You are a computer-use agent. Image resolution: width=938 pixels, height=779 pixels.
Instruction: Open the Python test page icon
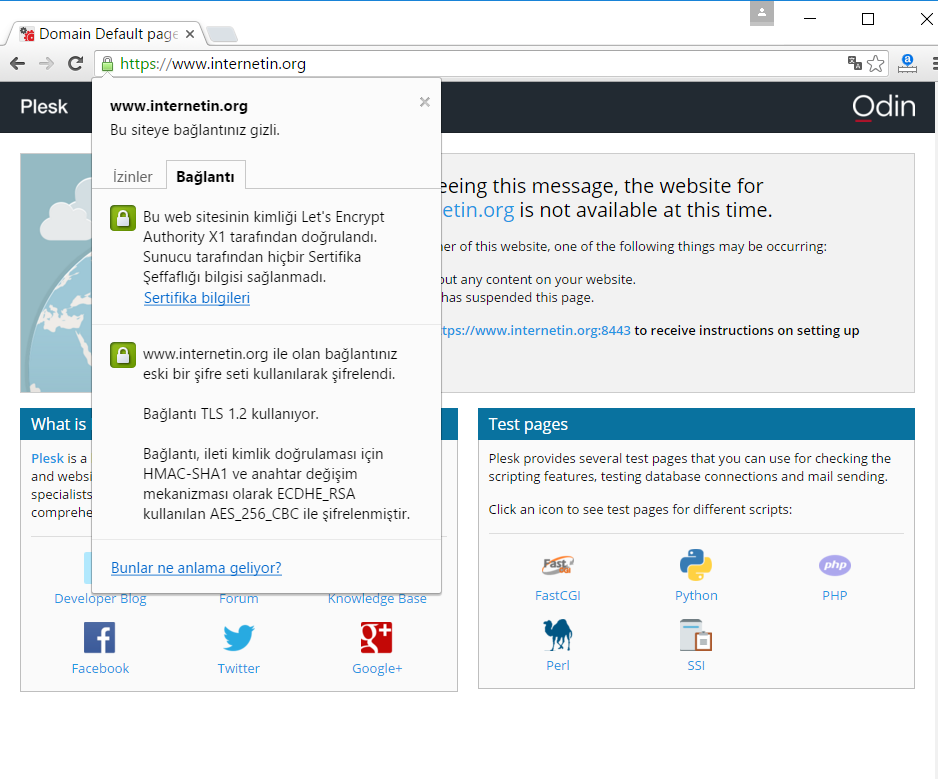tap(696, 565)
